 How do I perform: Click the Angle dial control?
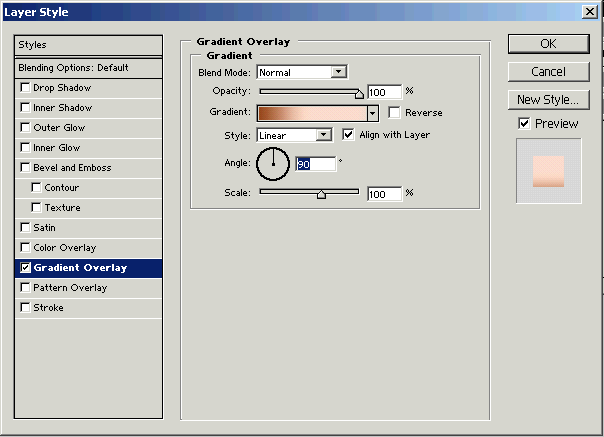pos(273,164)
